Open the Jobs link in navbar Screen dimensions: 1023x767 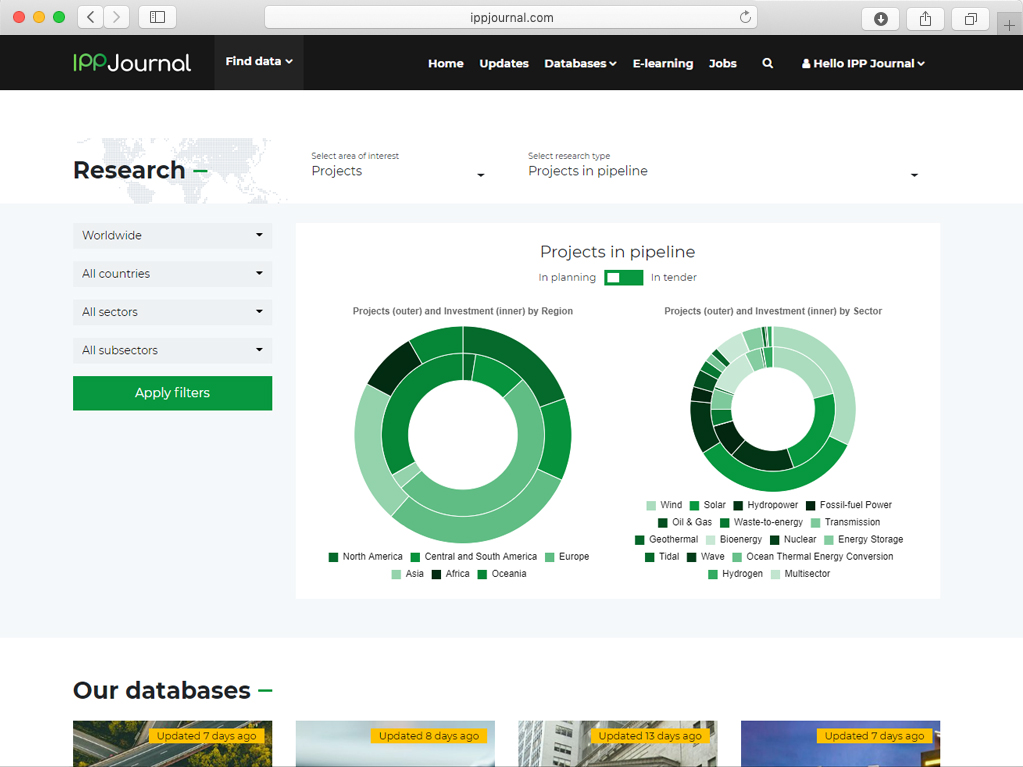tap(722, 63)
